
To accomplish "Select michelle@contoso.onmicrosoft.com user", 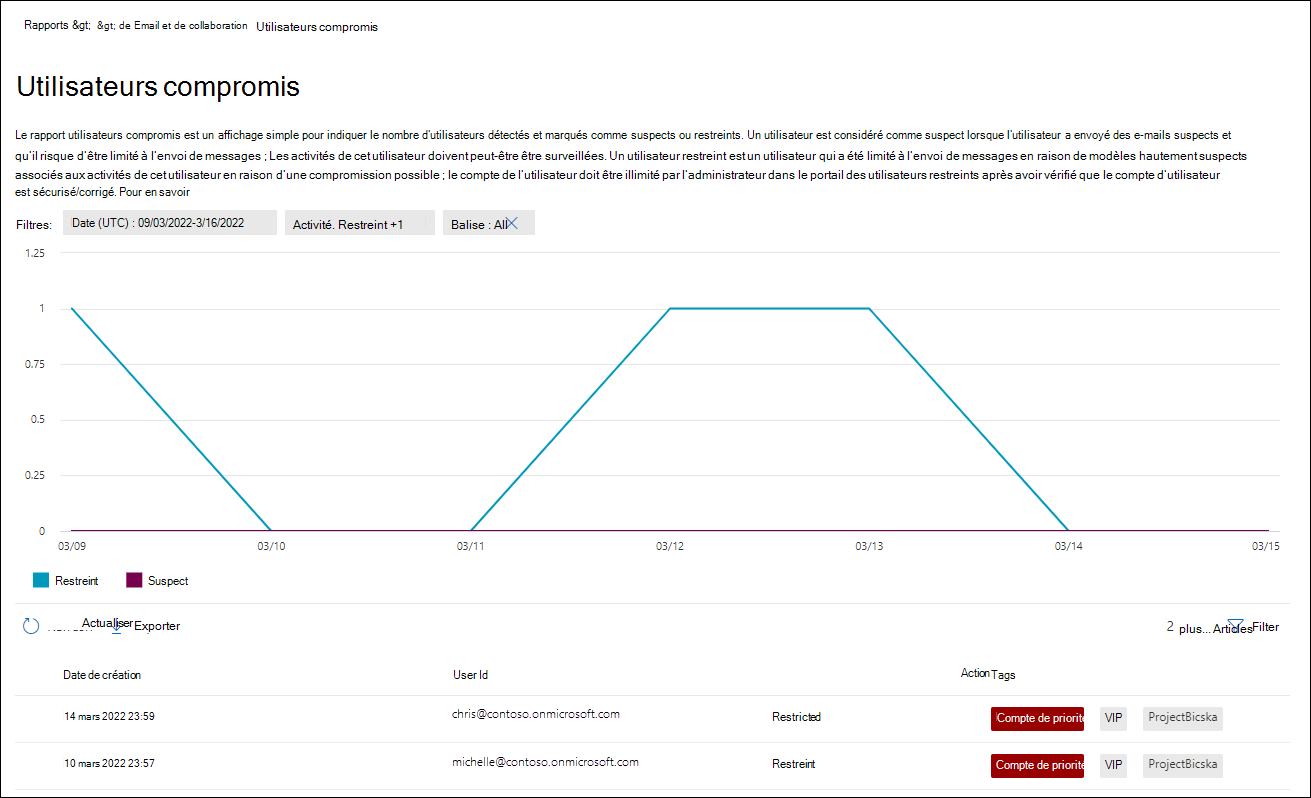I will pyautogui.click(x=545, y=761).
